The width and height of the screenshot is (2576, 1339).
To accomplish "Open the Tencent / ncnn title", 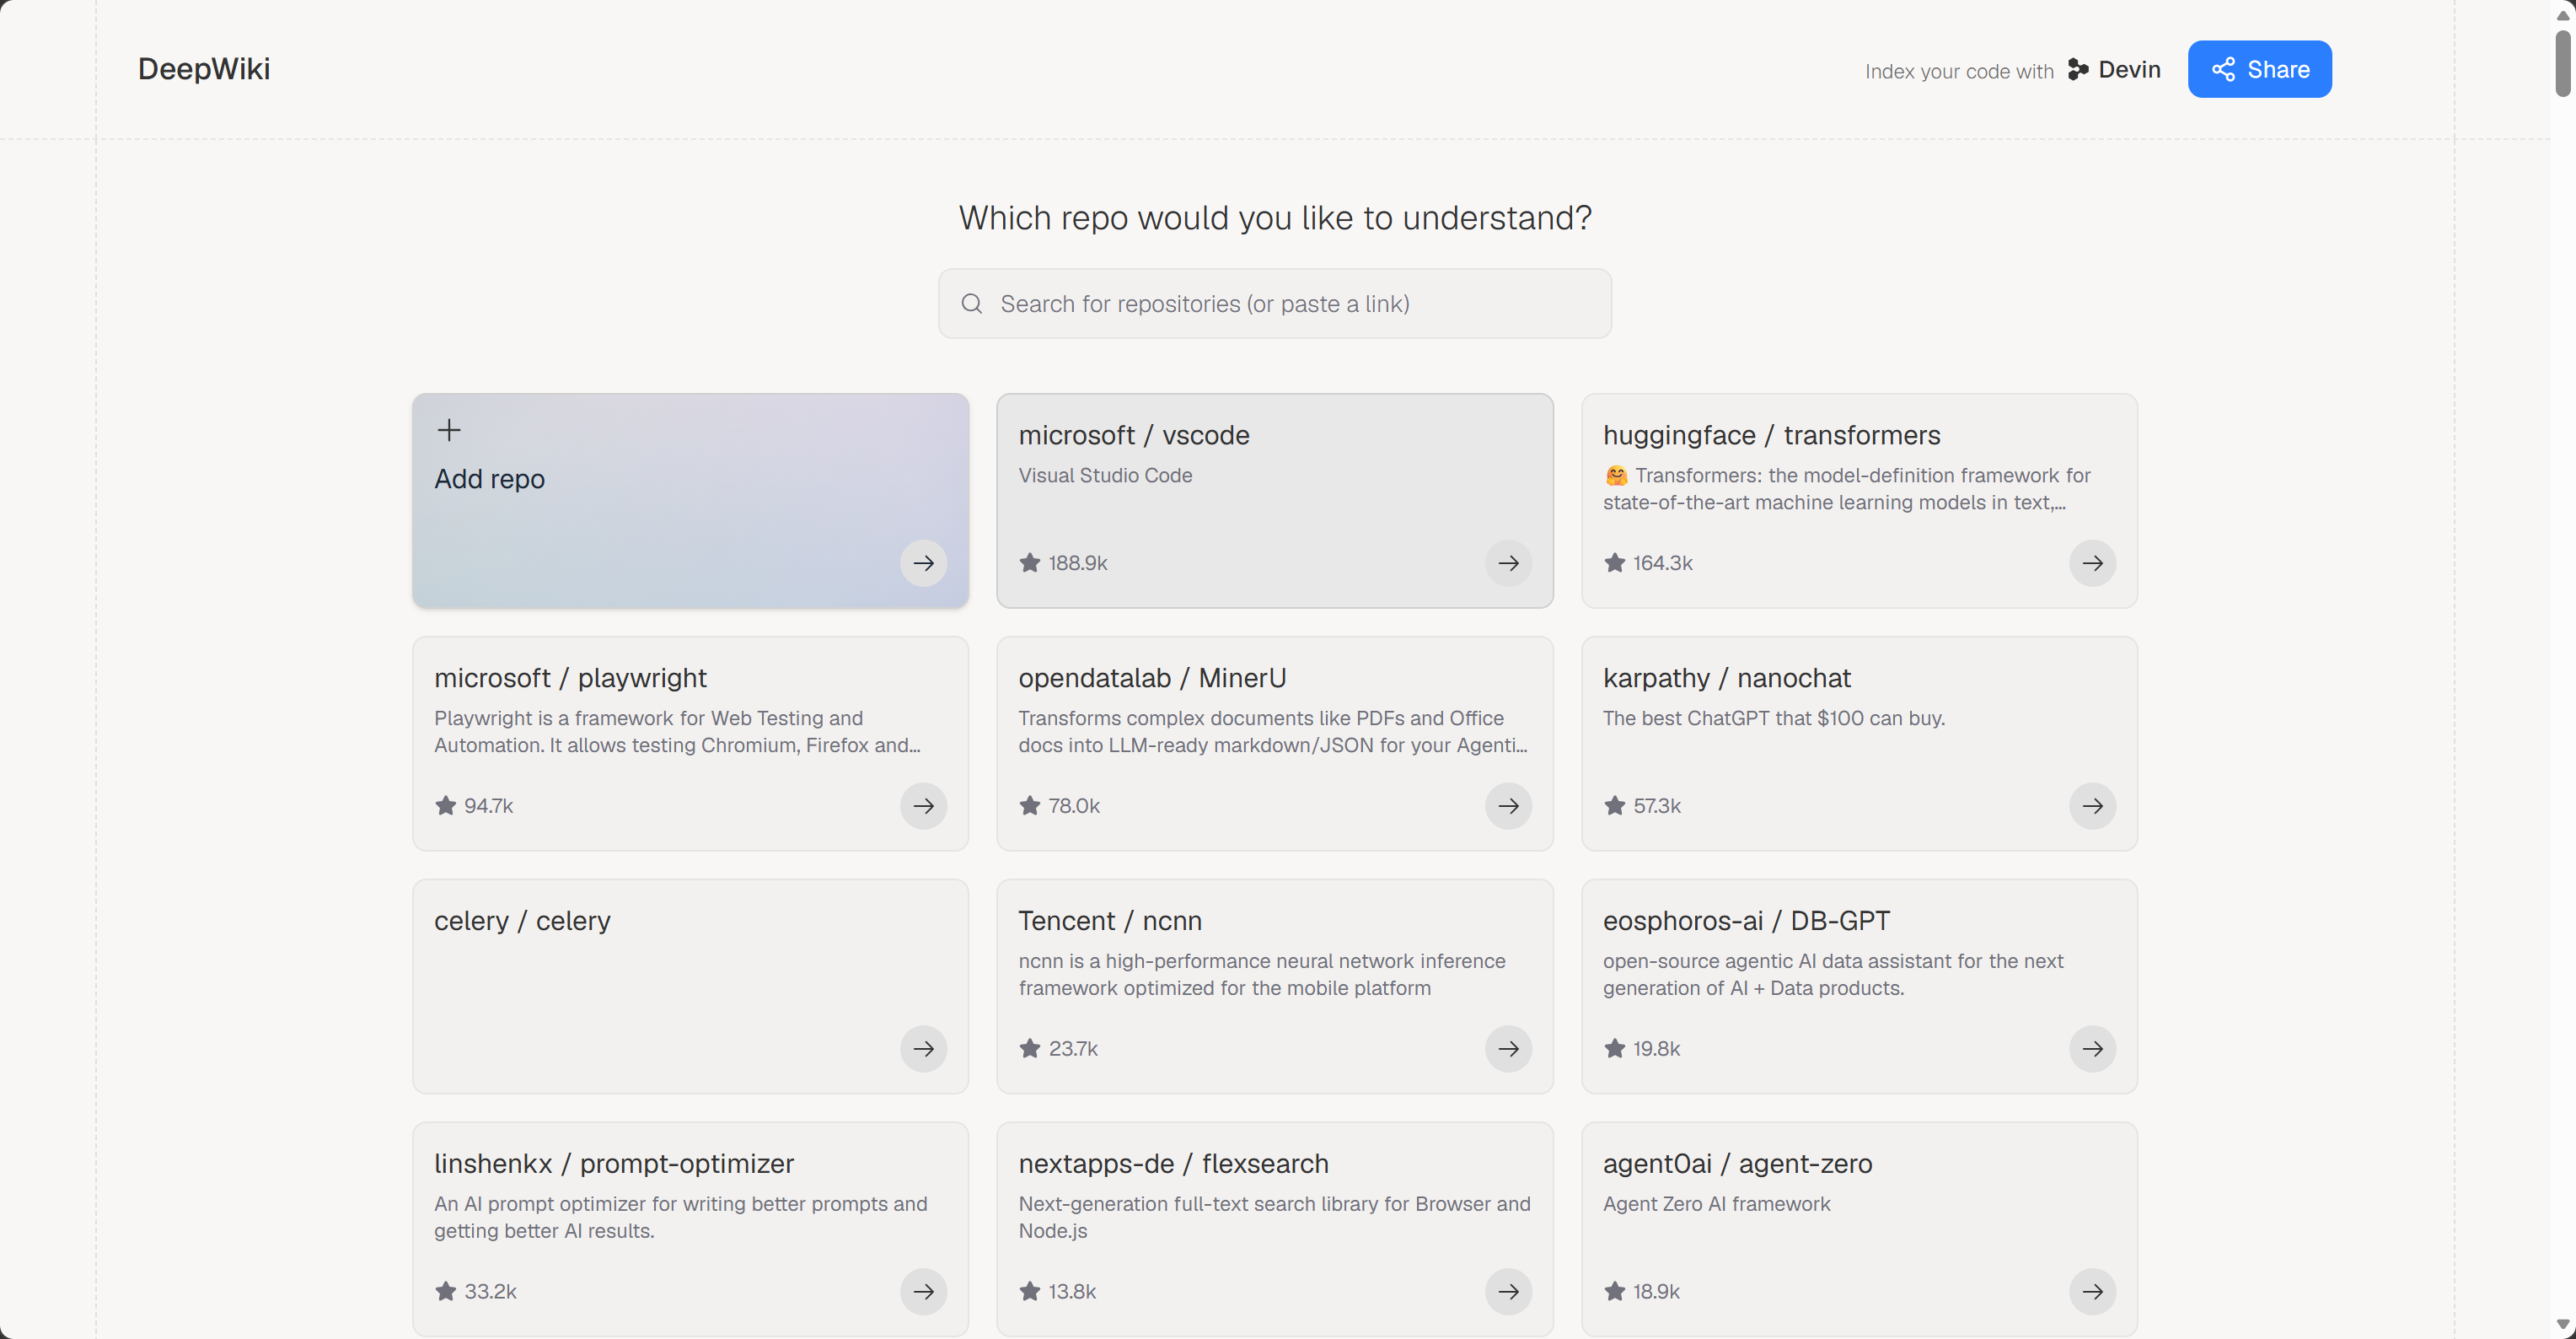I will pyautogui.click(x=1110, y=921).
